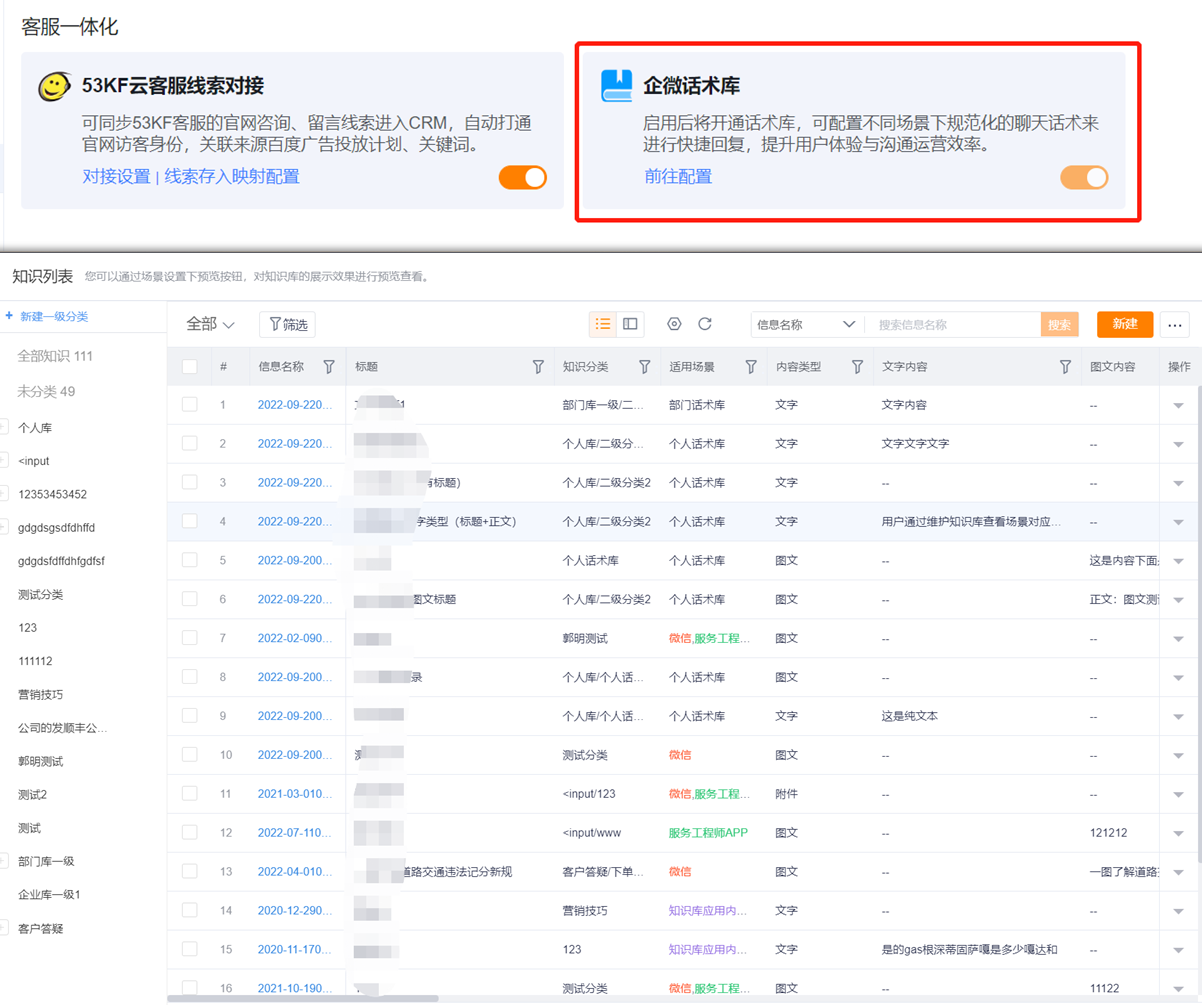The image size is (1202, 1005).
Task: Select the 营销技巧 category
Action: coord(40,694)
